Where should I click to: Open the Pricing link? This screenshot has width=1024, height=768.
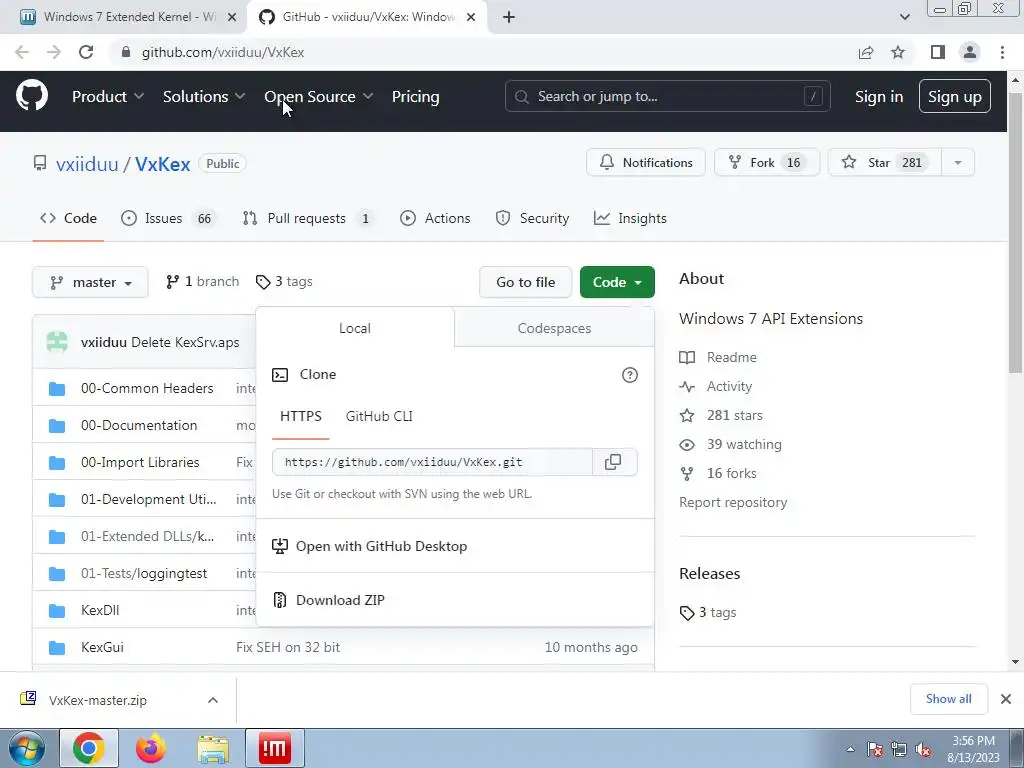coord(415,97)
